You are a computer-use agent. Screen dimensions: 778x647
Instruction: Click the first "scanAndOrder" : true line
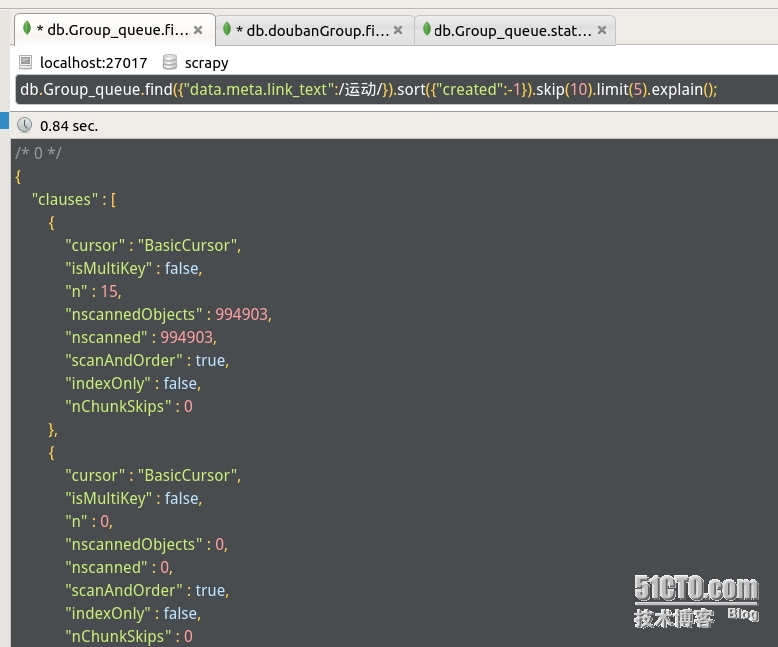(x=147, y=361)
